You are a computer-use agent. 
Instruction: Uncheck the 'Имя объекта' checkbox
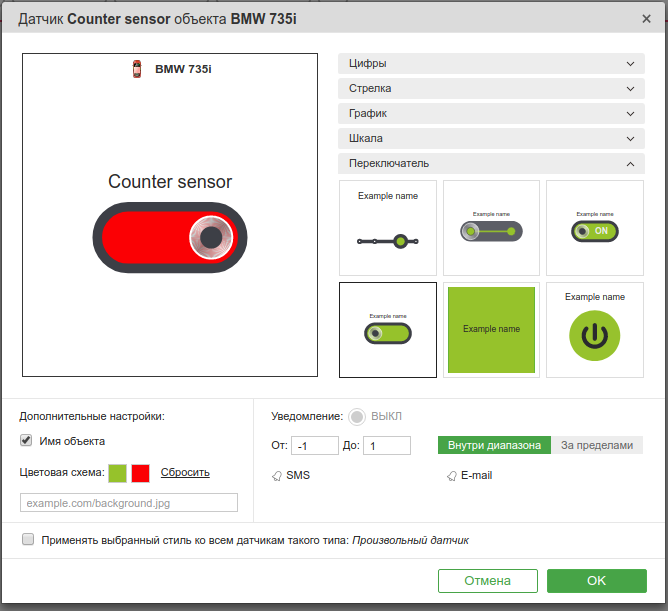27,440
